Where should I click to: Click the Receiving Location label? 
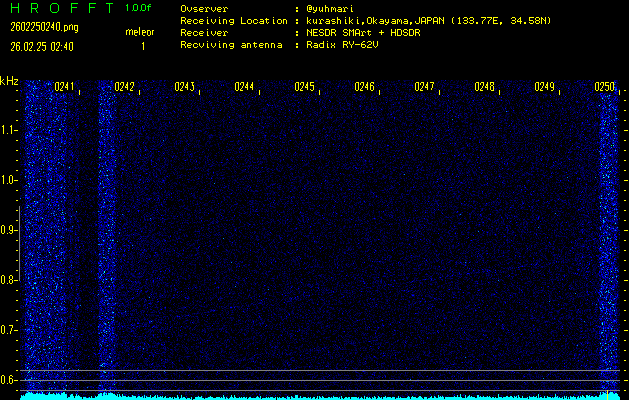pos(234,21)
